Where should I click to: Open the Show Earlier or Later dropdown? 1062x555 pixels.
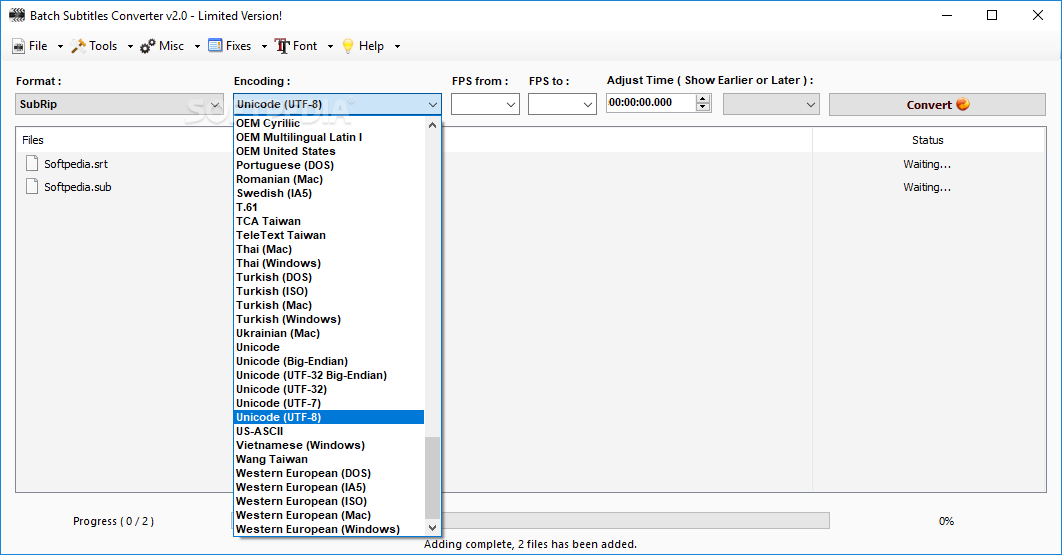click(x=771, y=104)
